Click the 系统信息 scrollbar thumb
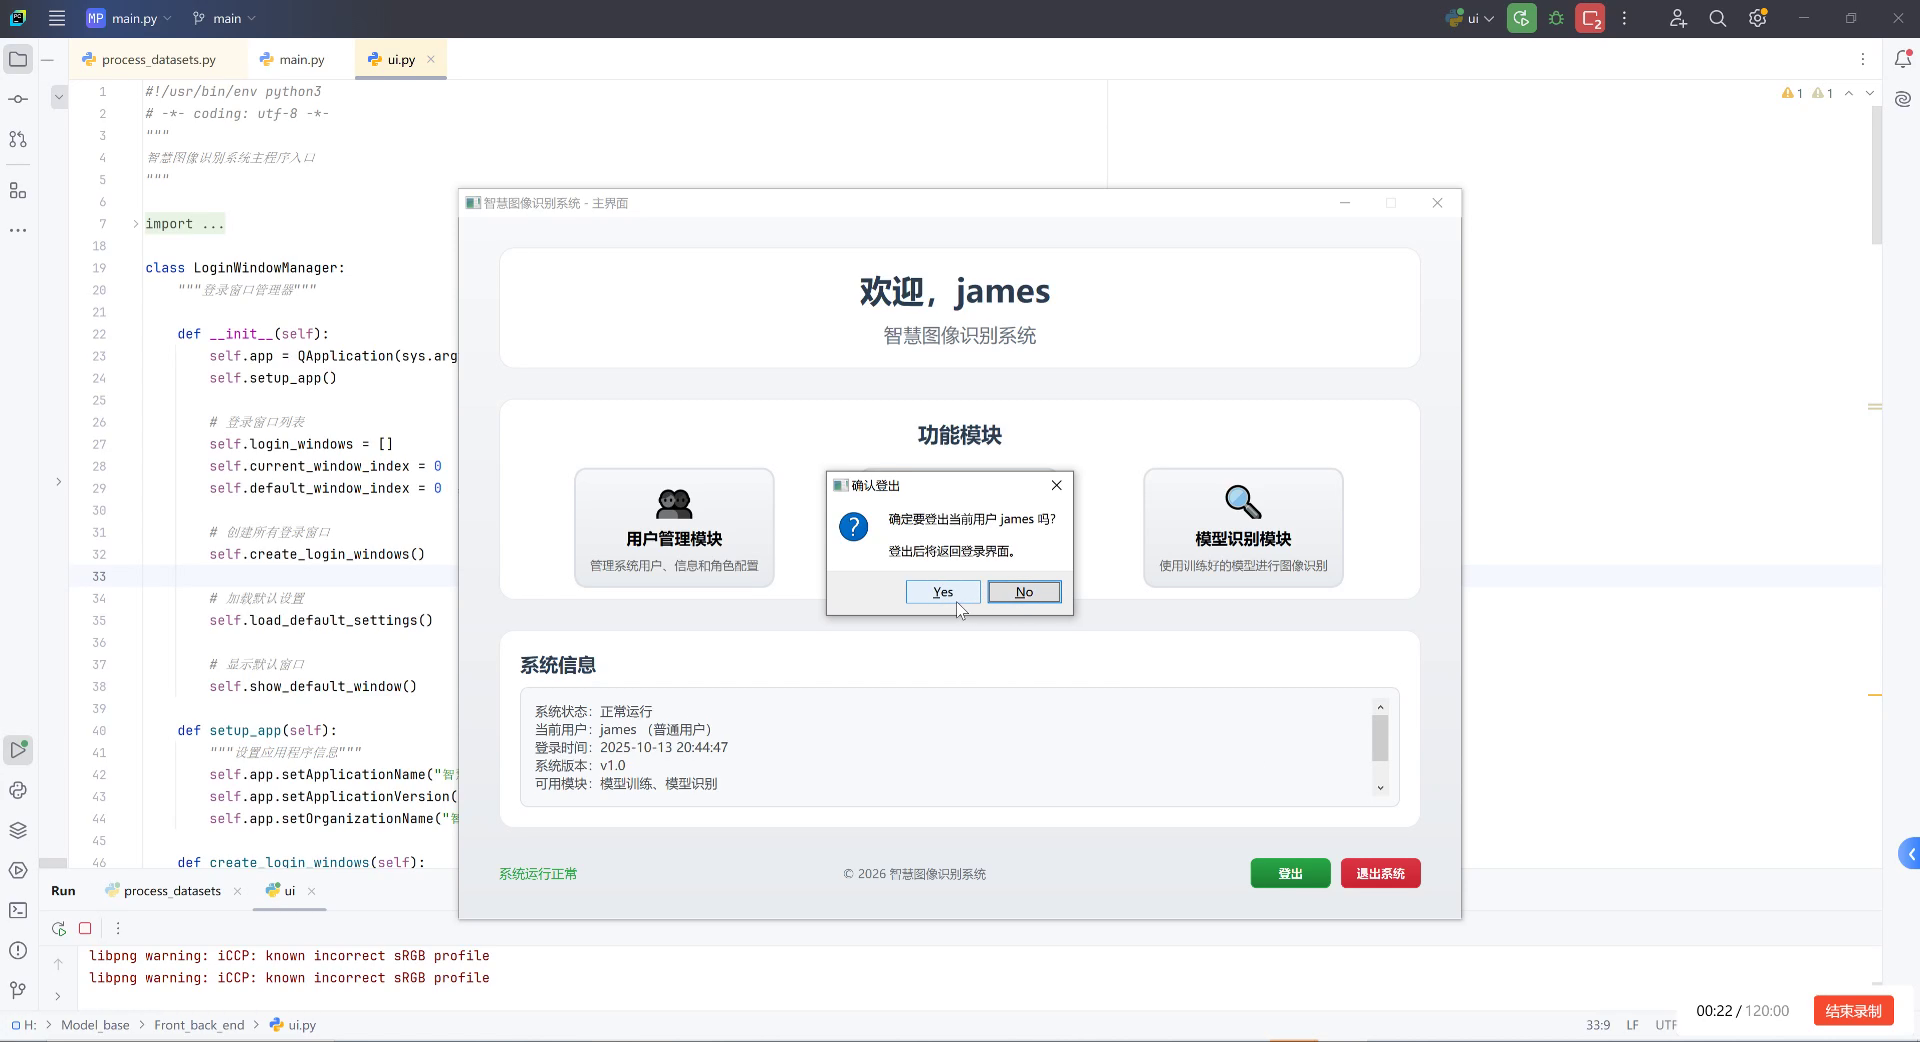Viewport: 1920px width, 1042px height. [x=1380, y=739]
